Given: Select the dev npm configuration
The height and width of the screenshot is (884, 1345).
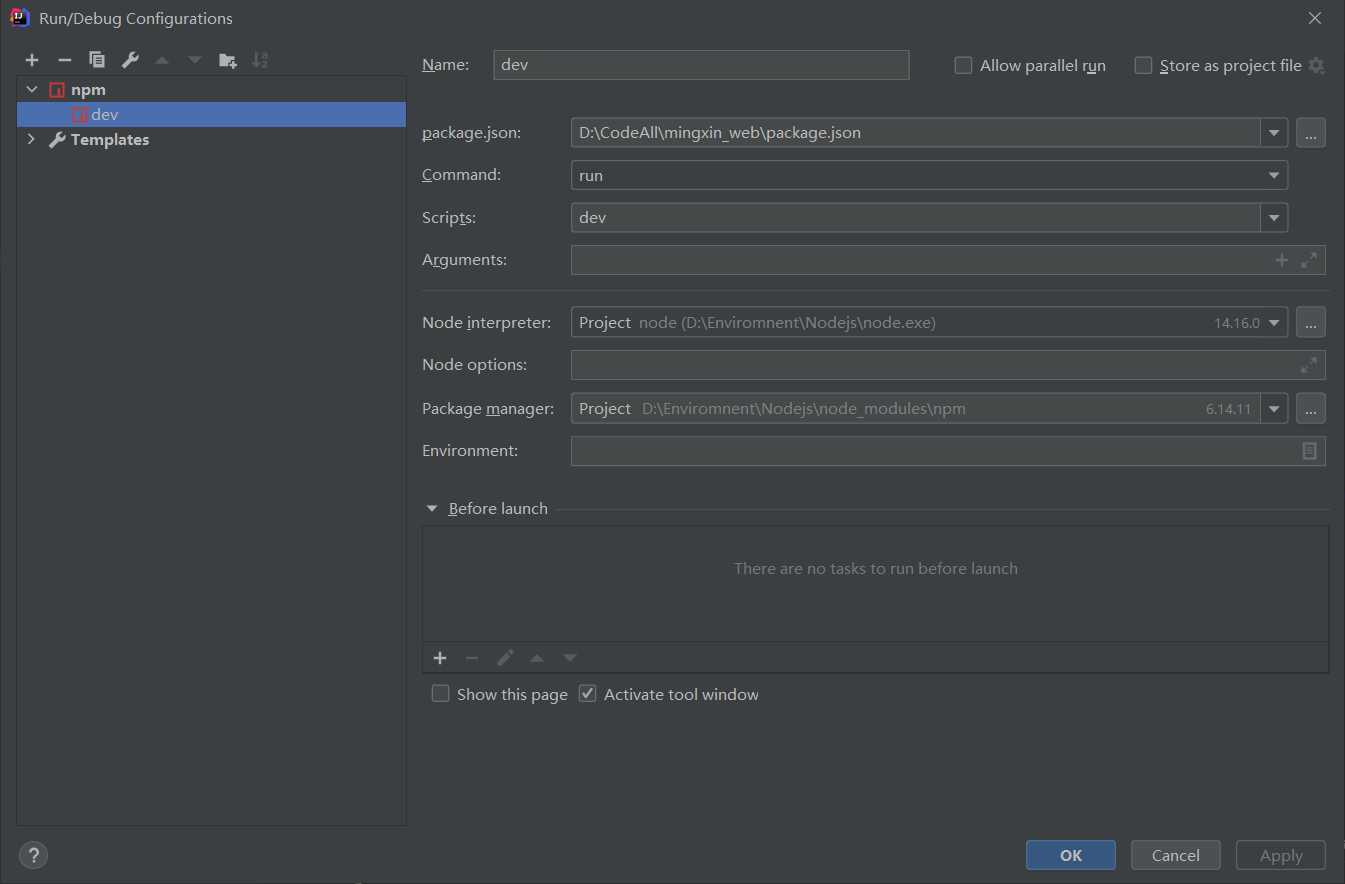Looking at the screenshot, I should pyautogui.click(x=104, y=115).
